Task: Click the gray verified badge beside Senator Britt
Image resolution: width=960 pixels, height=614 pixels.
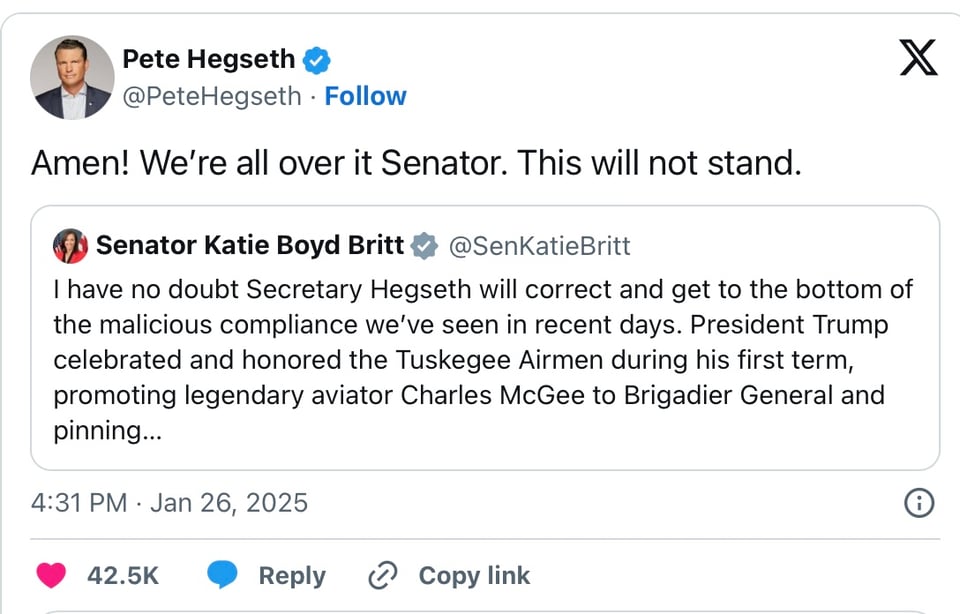Action: [x=425, y=246]
